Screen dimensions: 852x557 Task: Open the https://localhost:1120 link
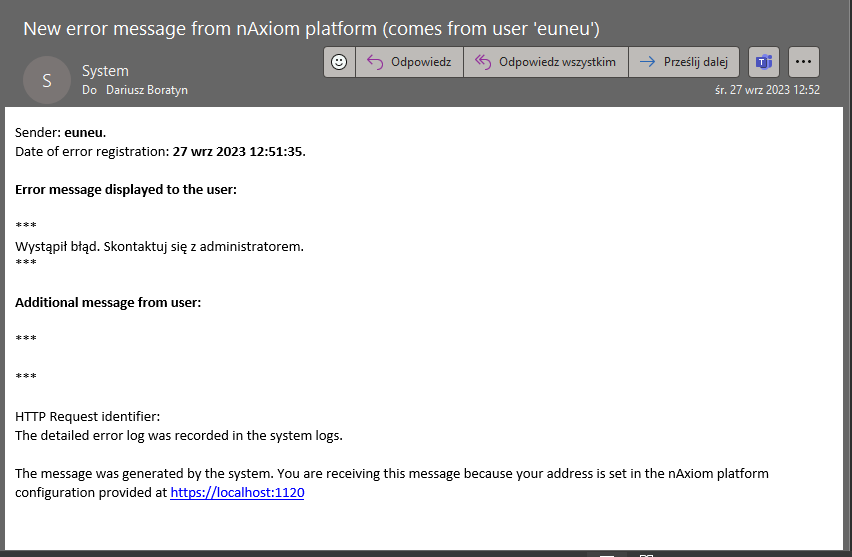point(237,492)
